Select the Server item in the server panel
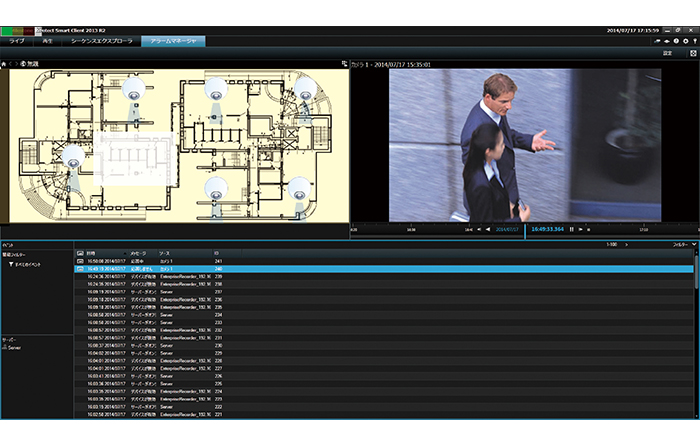The width and height of the screenshot is (700, 440). click(14, 349)
